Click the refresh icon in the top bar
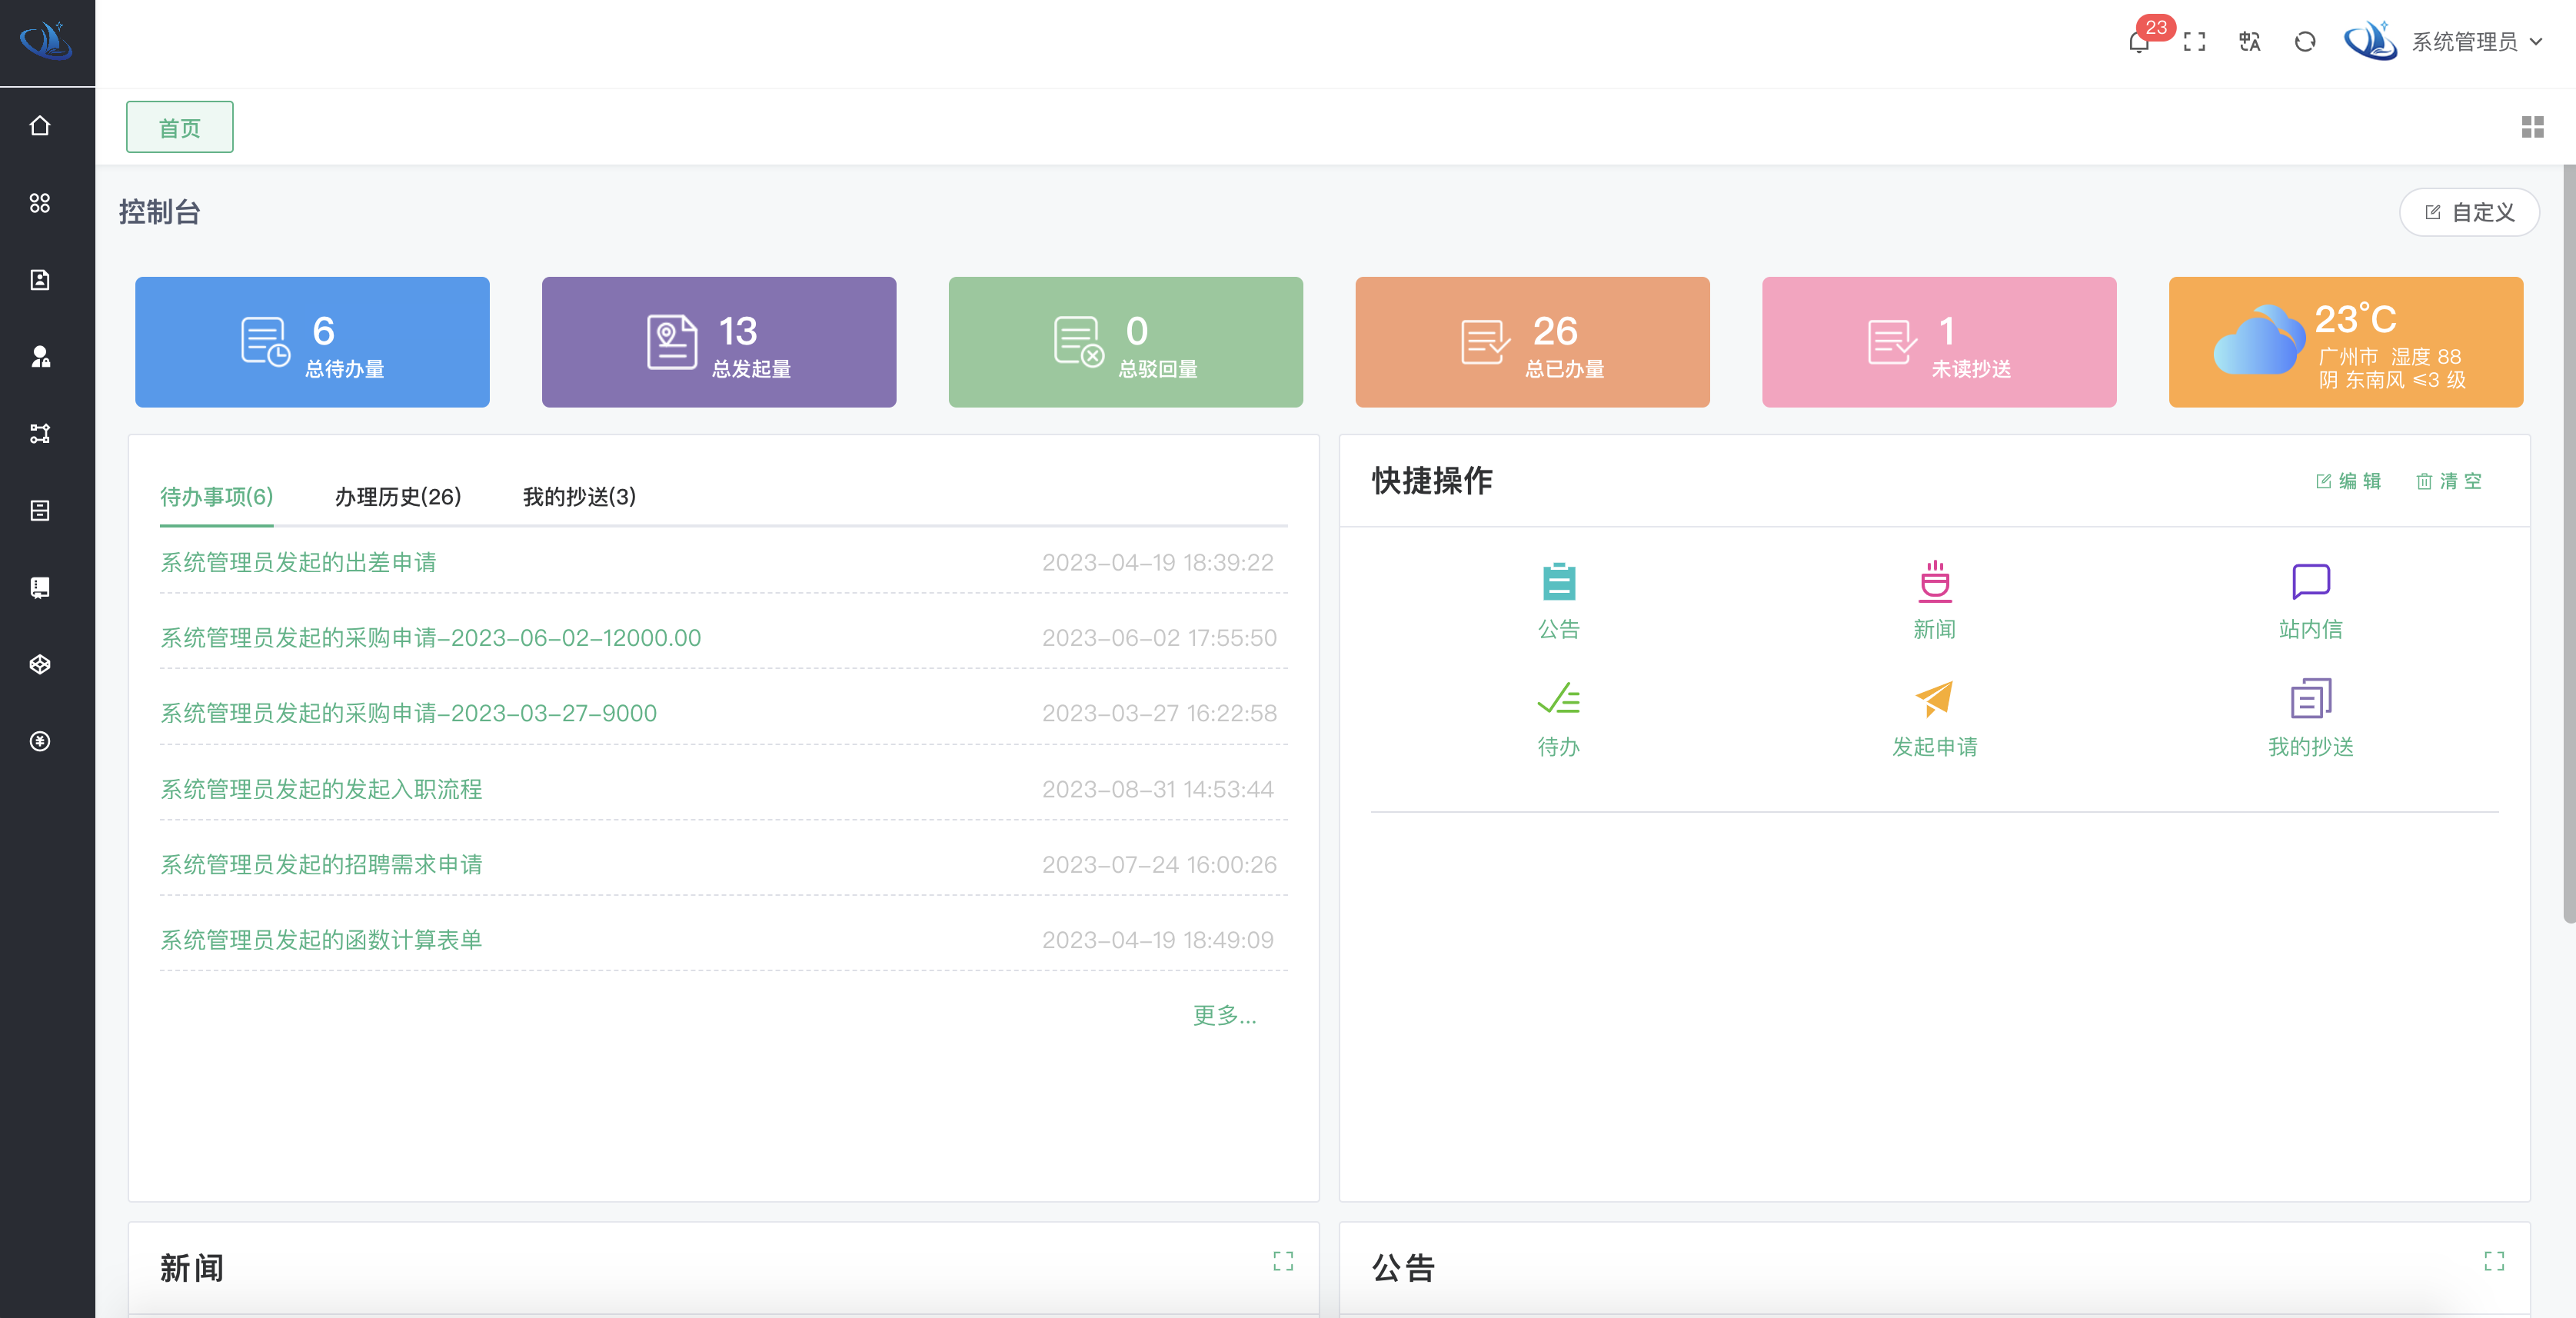Screen dimensions: 2576x1318 (x=2305, y=42)
